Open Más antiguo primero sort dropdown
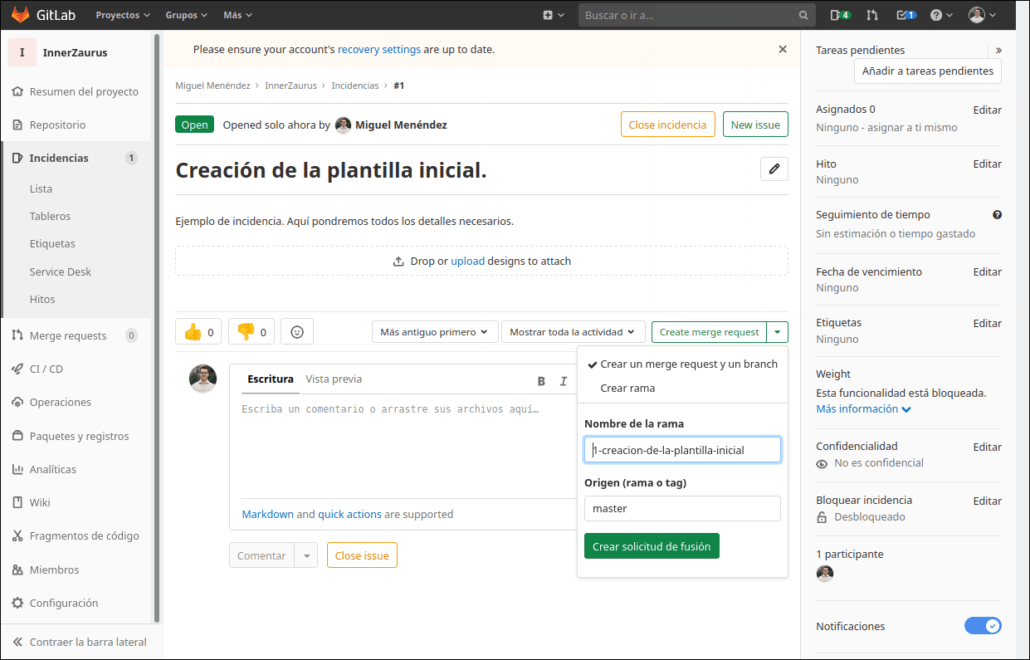 [434, 332]
